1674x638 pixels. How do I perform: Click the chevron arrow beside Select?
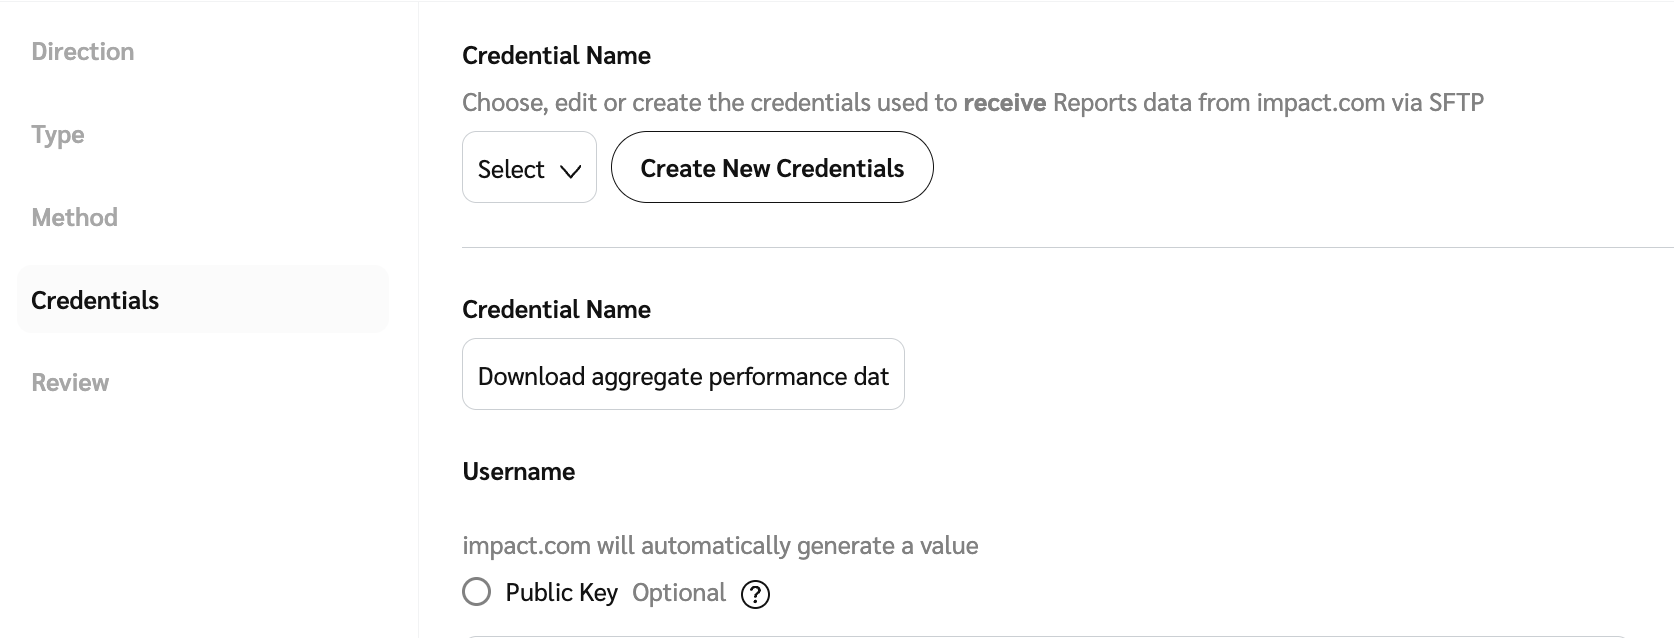(571, 171)
